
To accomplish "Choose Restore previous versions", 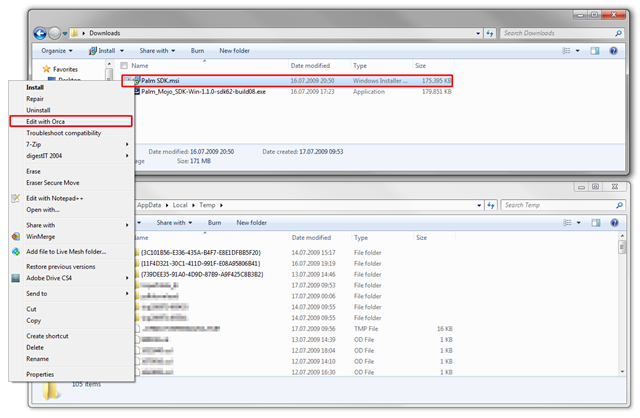I will [x=71, y=267].
